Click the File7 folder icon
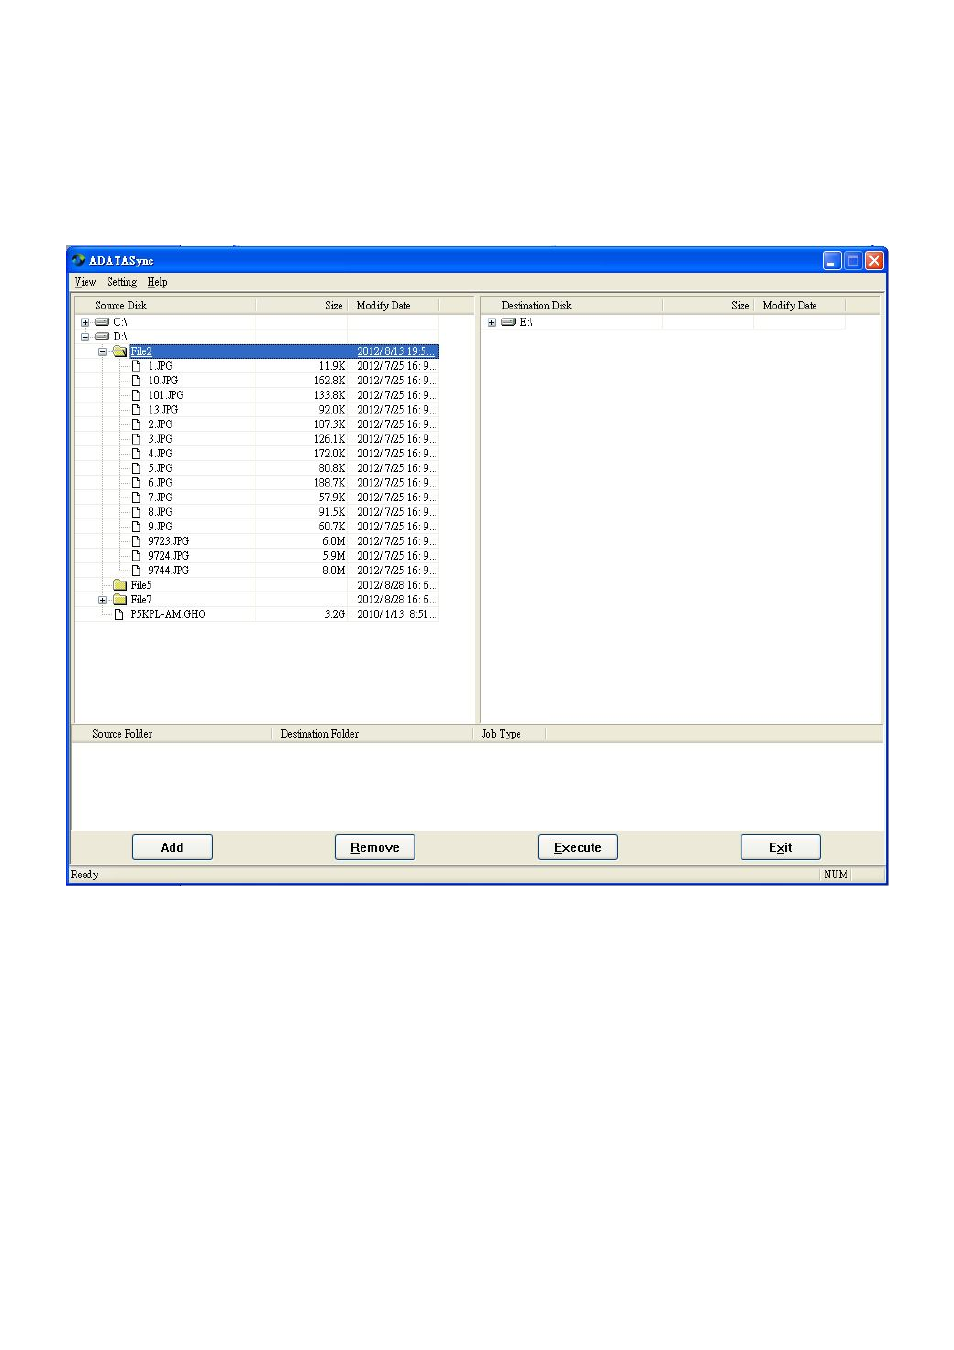954x1350 pixels. tap(120, 599)
